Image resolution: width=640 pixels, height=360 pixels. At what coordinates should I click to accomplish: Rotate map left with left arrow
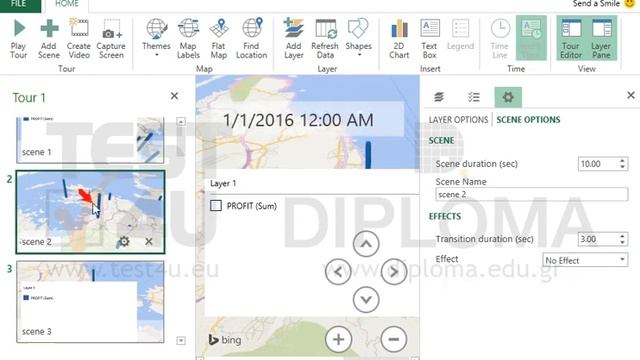click(x=338, y=272)
